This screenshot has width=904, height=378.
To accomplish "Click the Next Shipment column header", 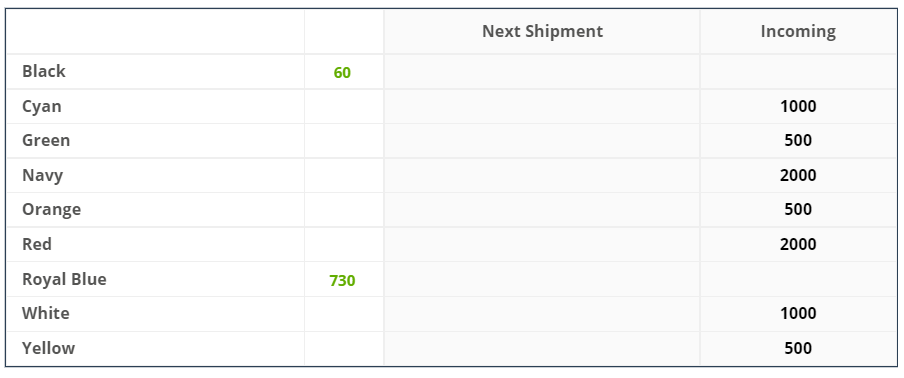I will [x=542, y=31].
